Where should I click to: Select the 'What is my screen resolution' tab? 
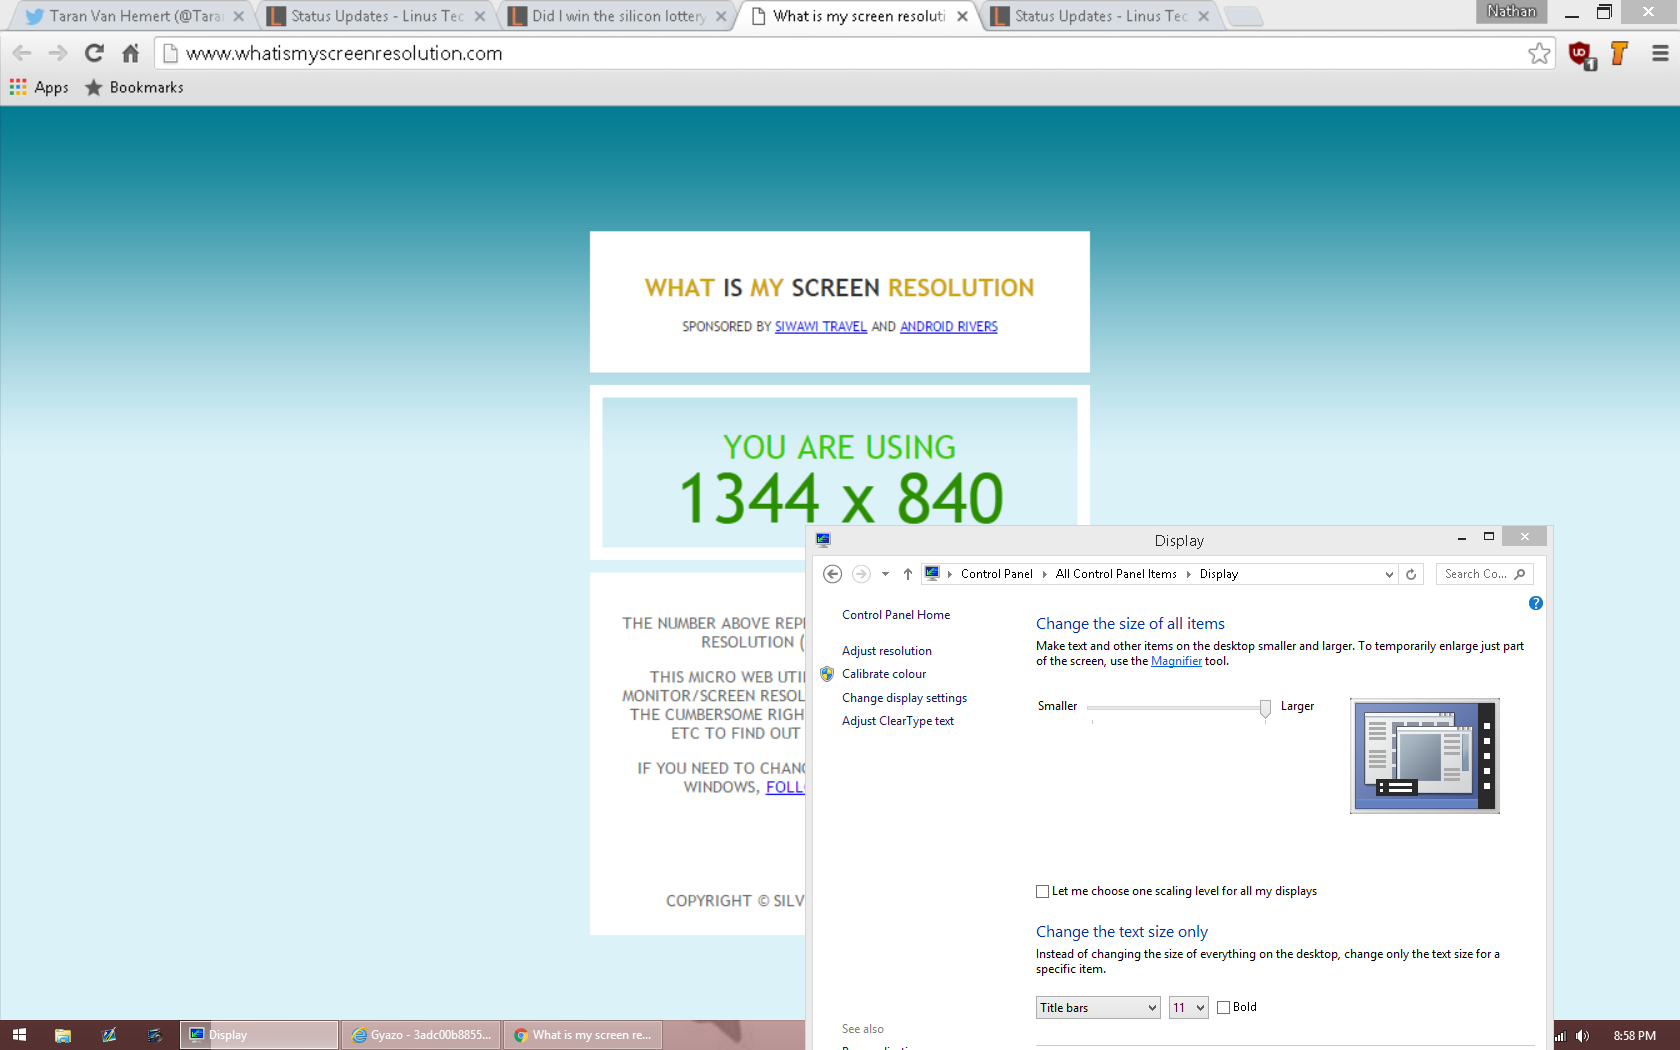tap(859, 16)
